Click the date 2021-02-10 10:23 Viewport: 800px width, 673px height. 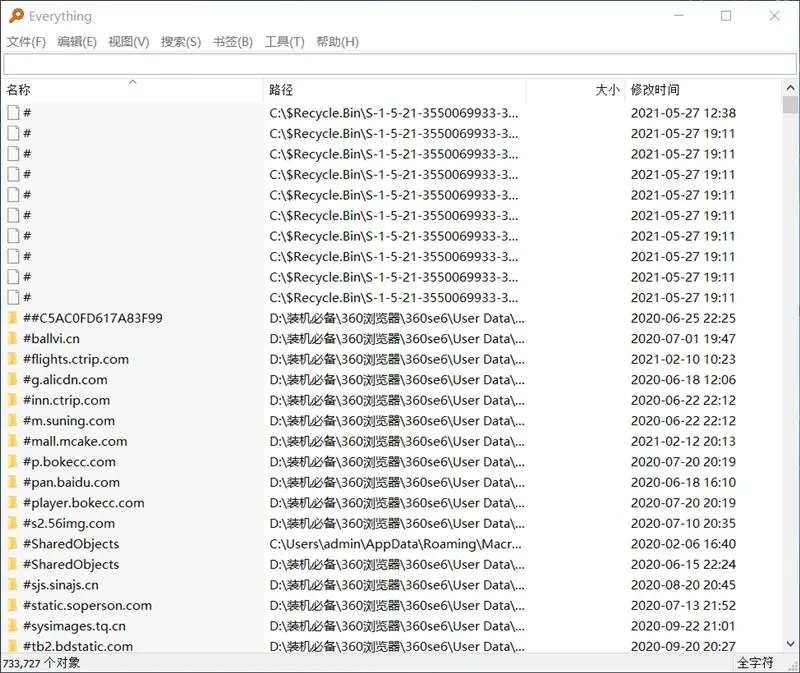pos(683,359)
